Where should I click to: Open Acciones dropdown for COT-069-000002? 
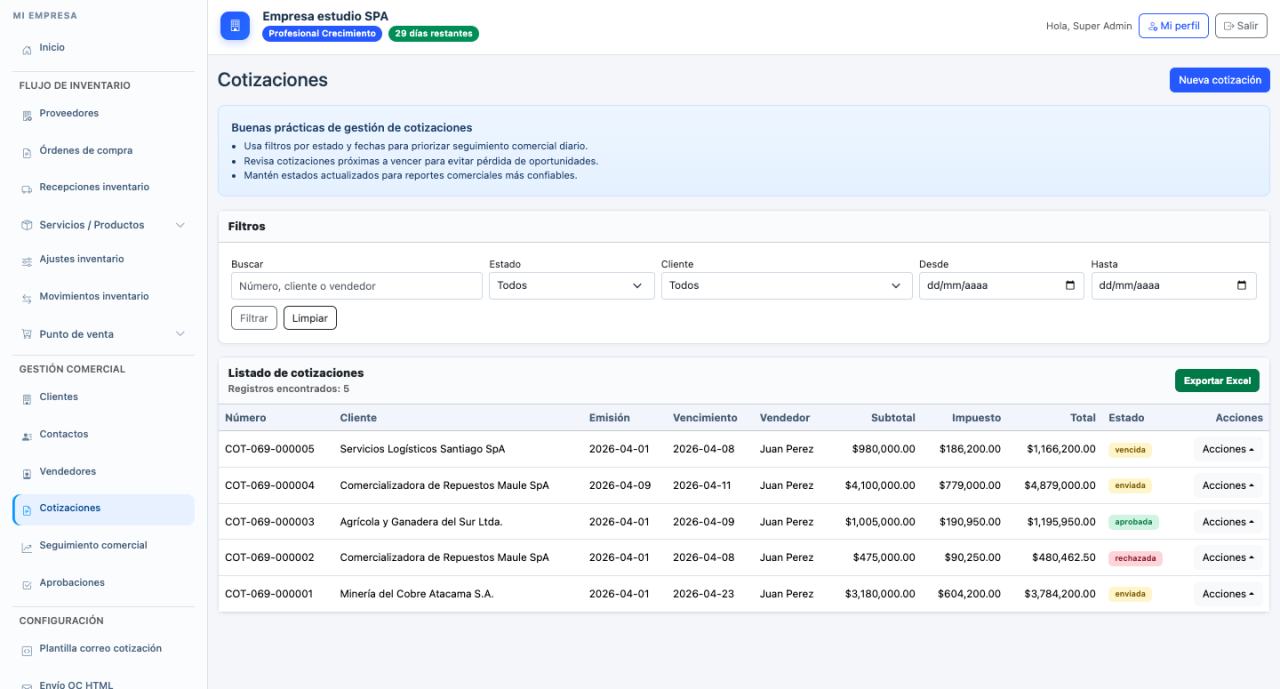[1228, 558]
